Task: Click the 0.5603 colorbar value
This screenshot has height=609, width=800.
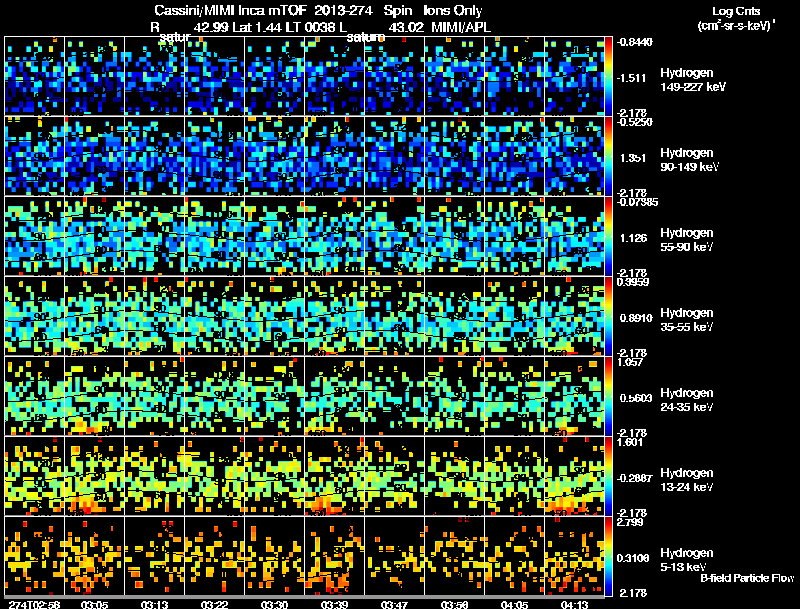Action: (636, 398)
